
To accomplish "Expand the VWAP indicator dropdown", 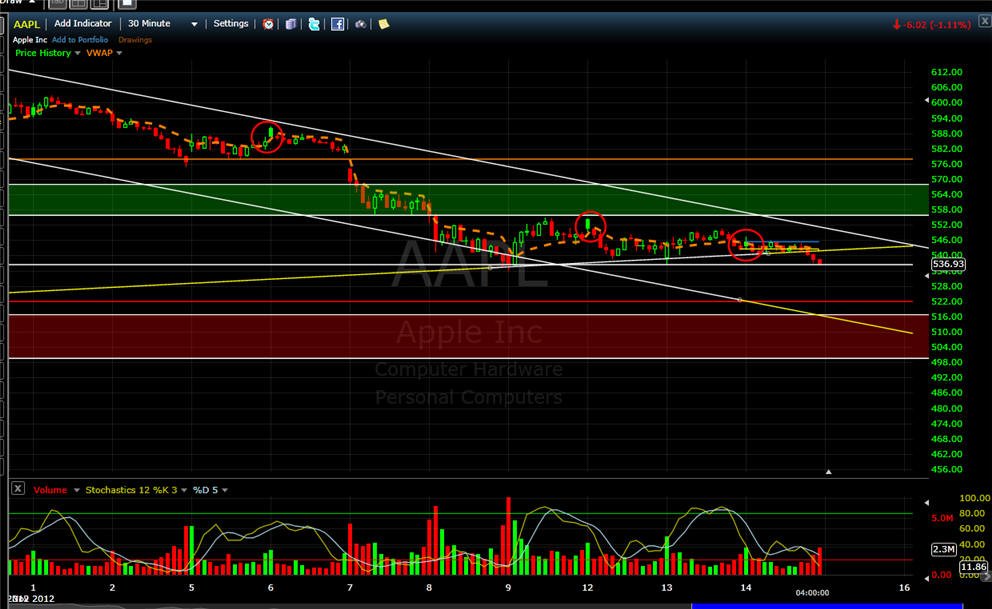I will pyautogui.click(x=119, y=53).
